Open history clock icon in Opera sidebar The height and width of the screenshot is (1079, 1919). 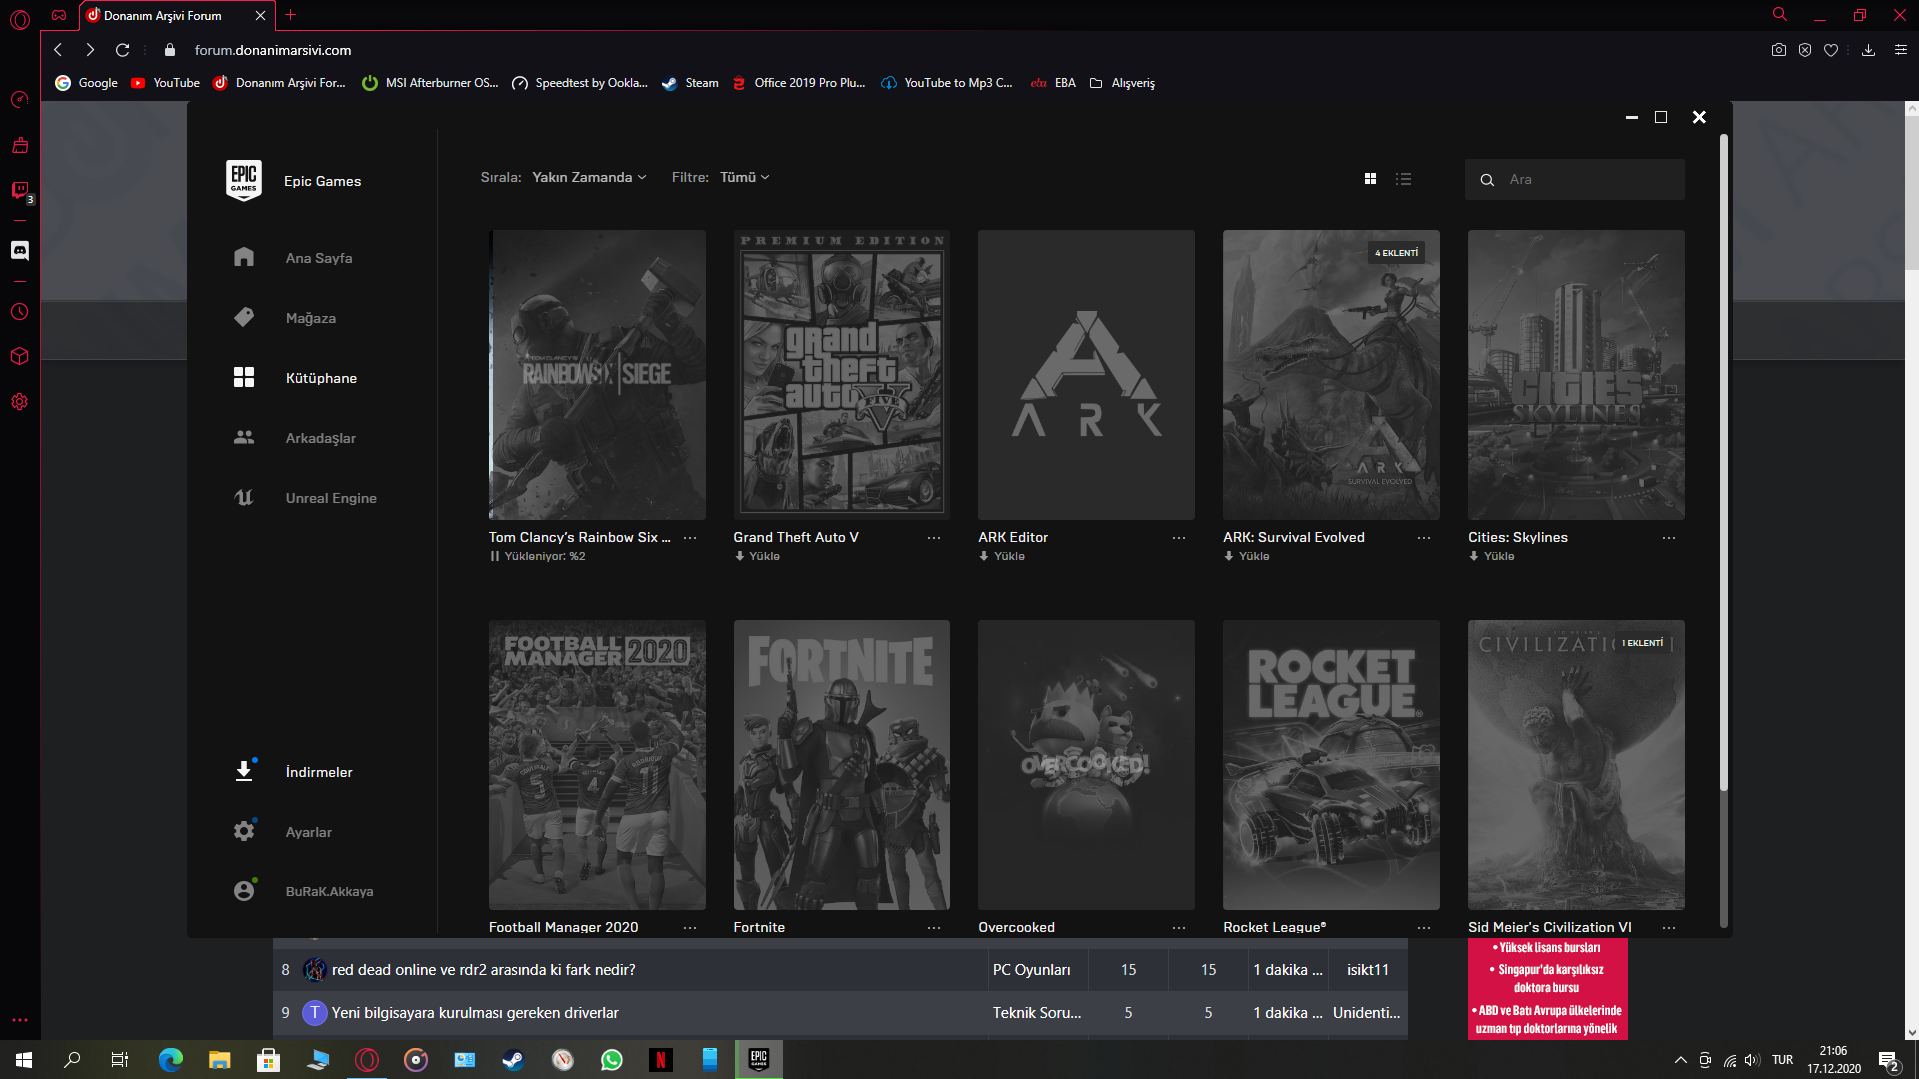(x=20, y=312)
